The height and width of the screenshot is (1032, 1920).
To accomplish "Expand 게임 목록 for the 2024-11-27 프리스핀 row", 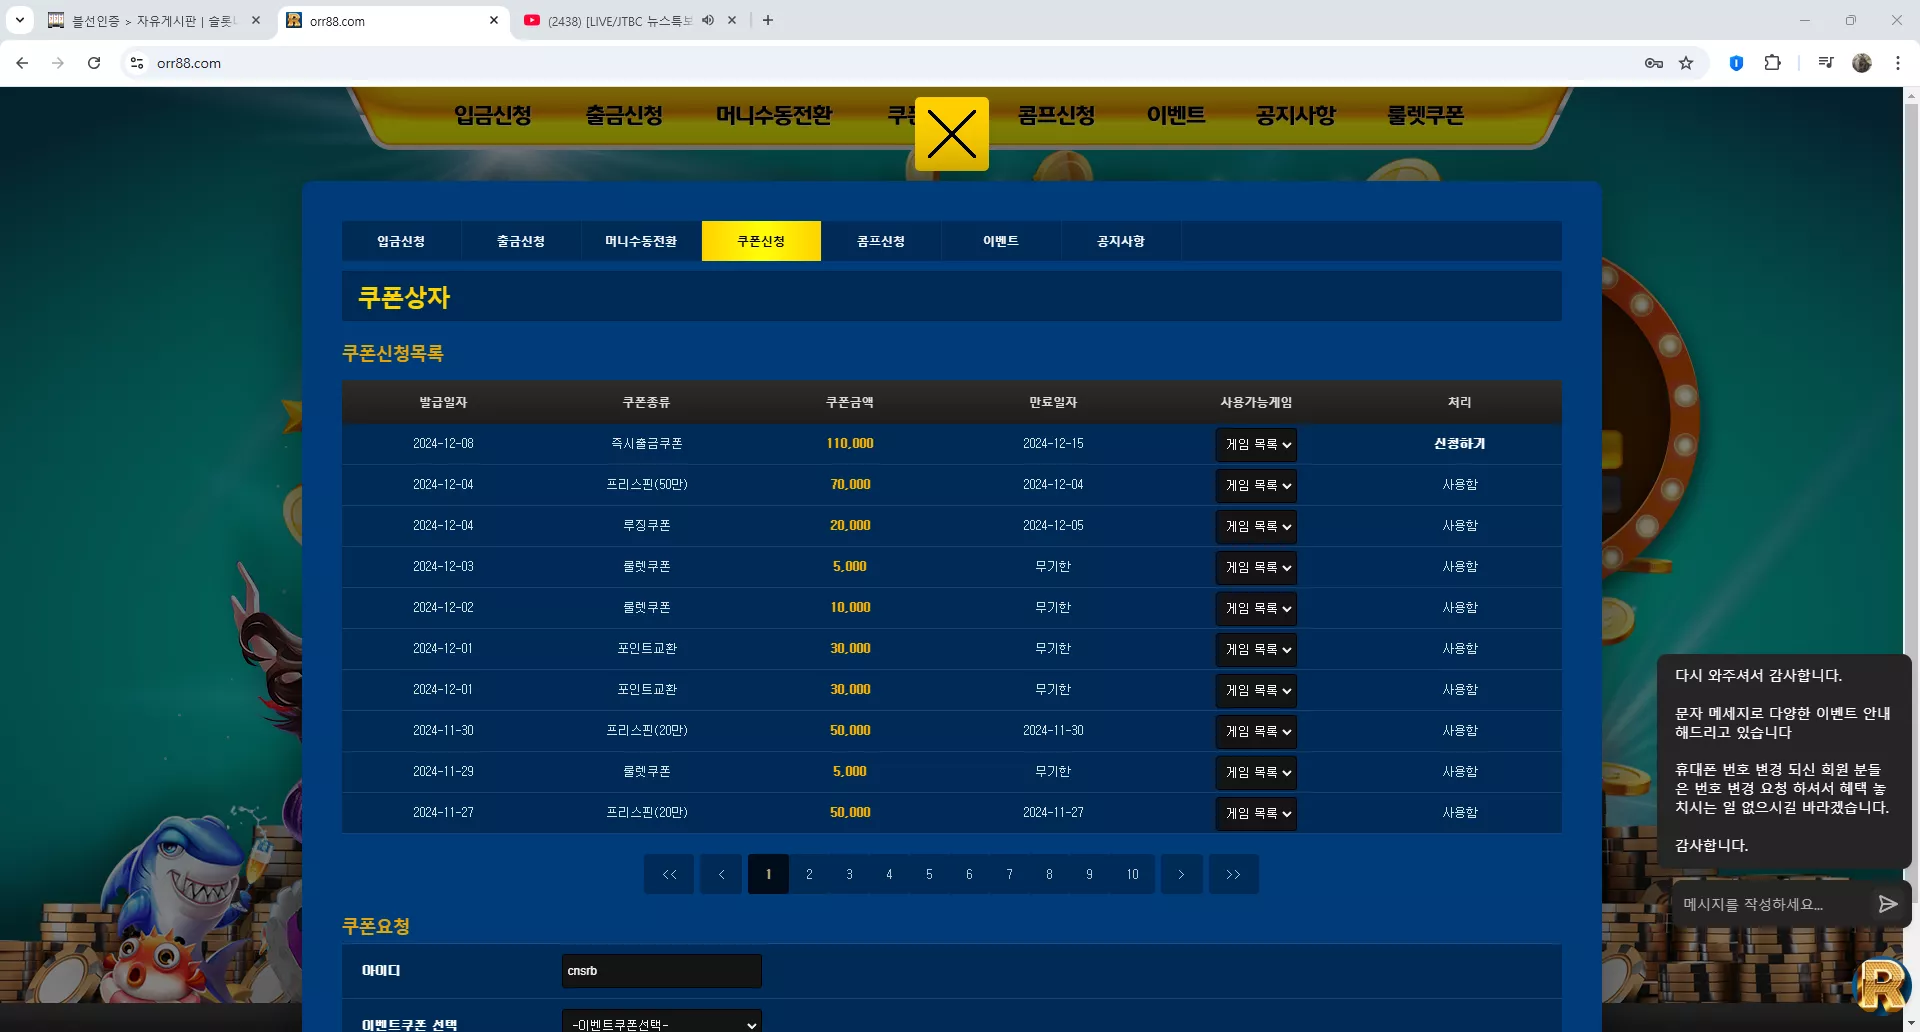I will (x=1257, y=813).
